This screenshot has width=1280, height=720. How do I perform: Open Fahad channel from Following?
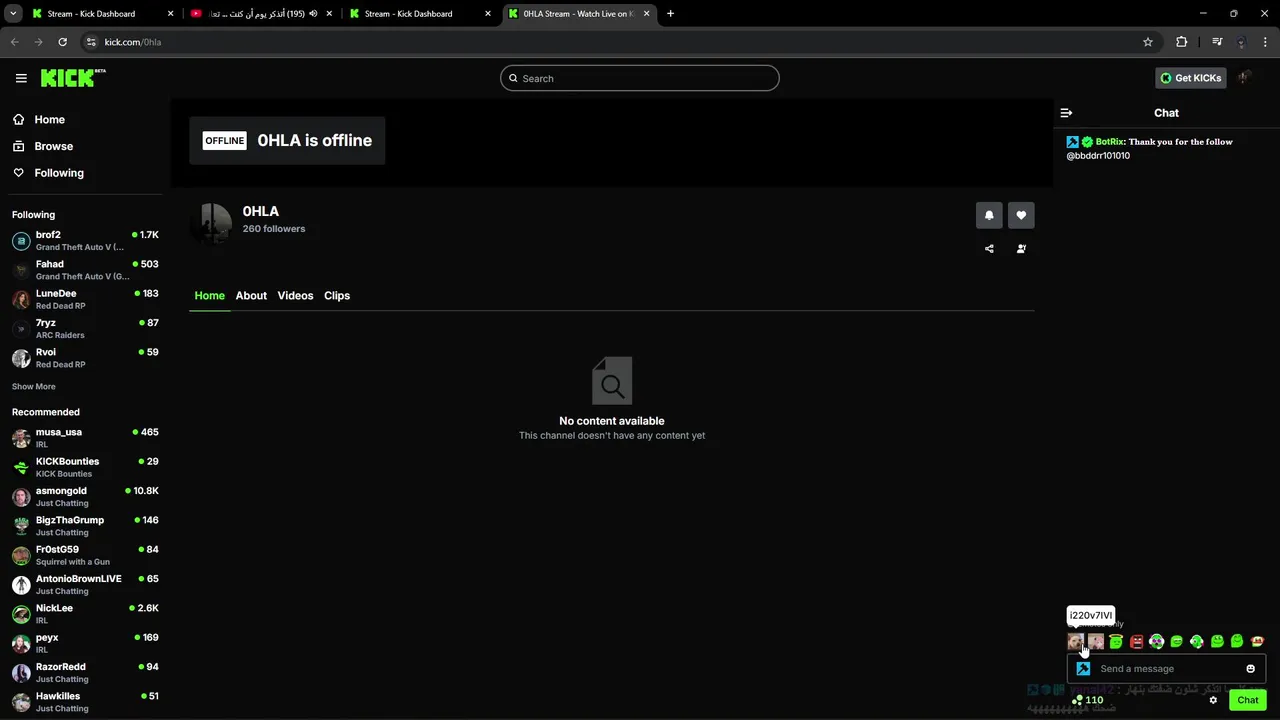85,270
